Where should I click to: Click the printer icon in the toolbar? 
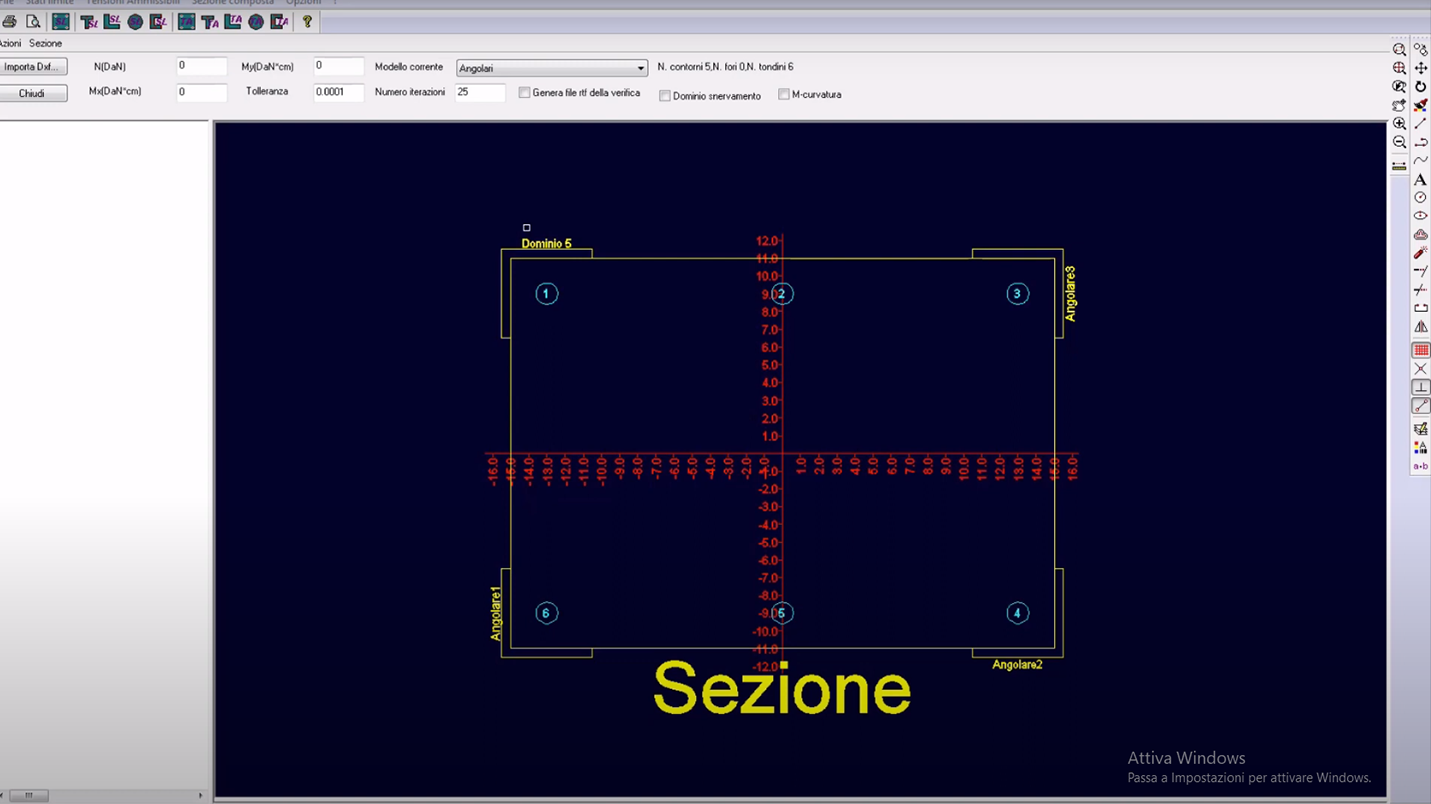[x=9, y=21]
